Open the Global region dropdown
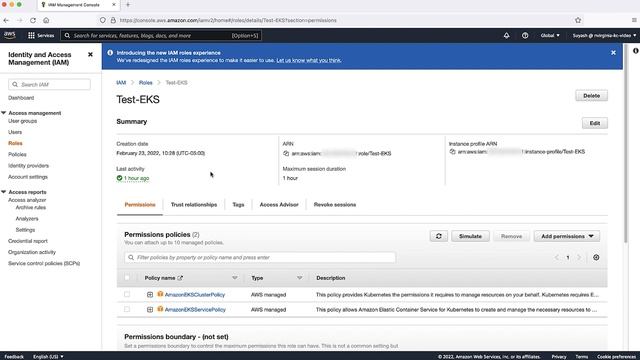640x360 pixels. coord(550,36)
